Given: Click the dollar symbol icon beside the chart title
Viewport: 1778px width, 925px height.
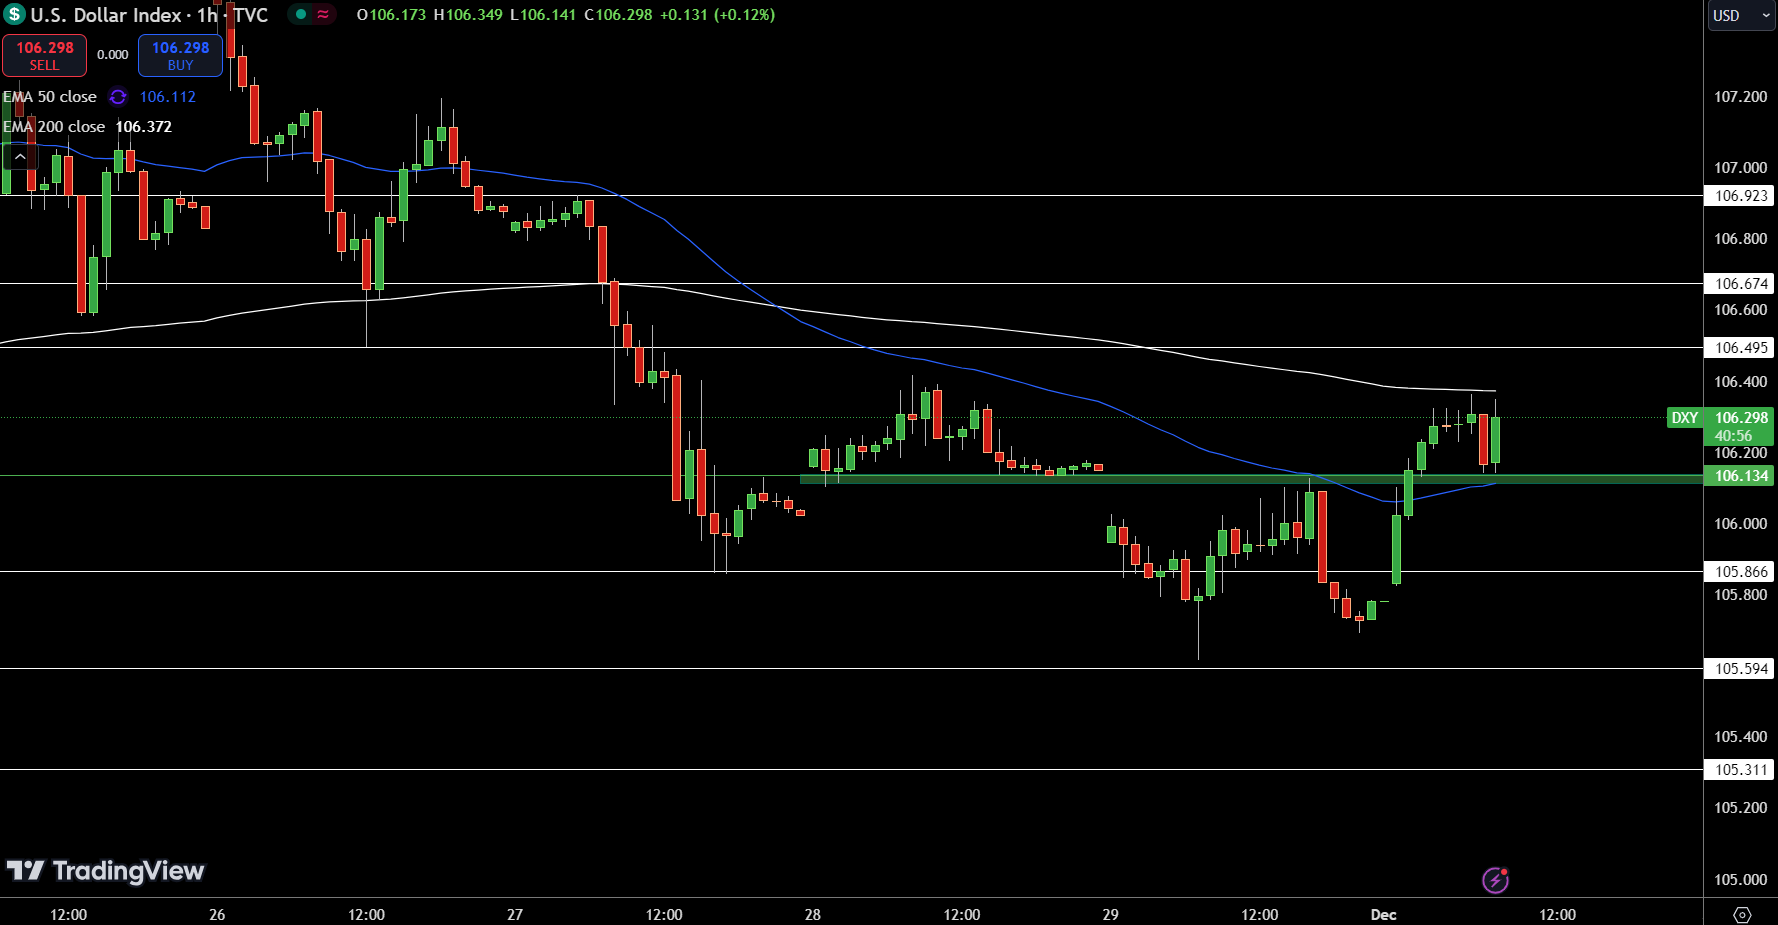Looking at the screenshot, I should click(x=14, y=15).
